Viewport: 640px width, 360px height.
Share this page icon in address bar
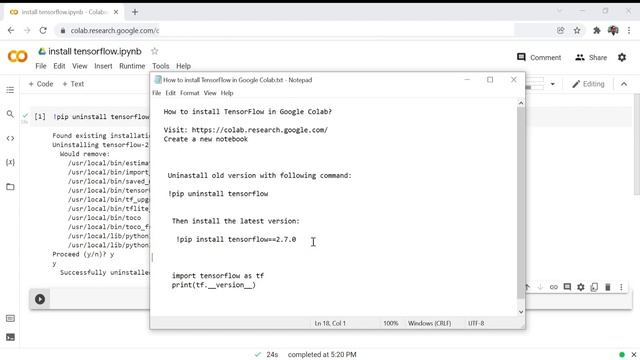[x=561, y=31]
